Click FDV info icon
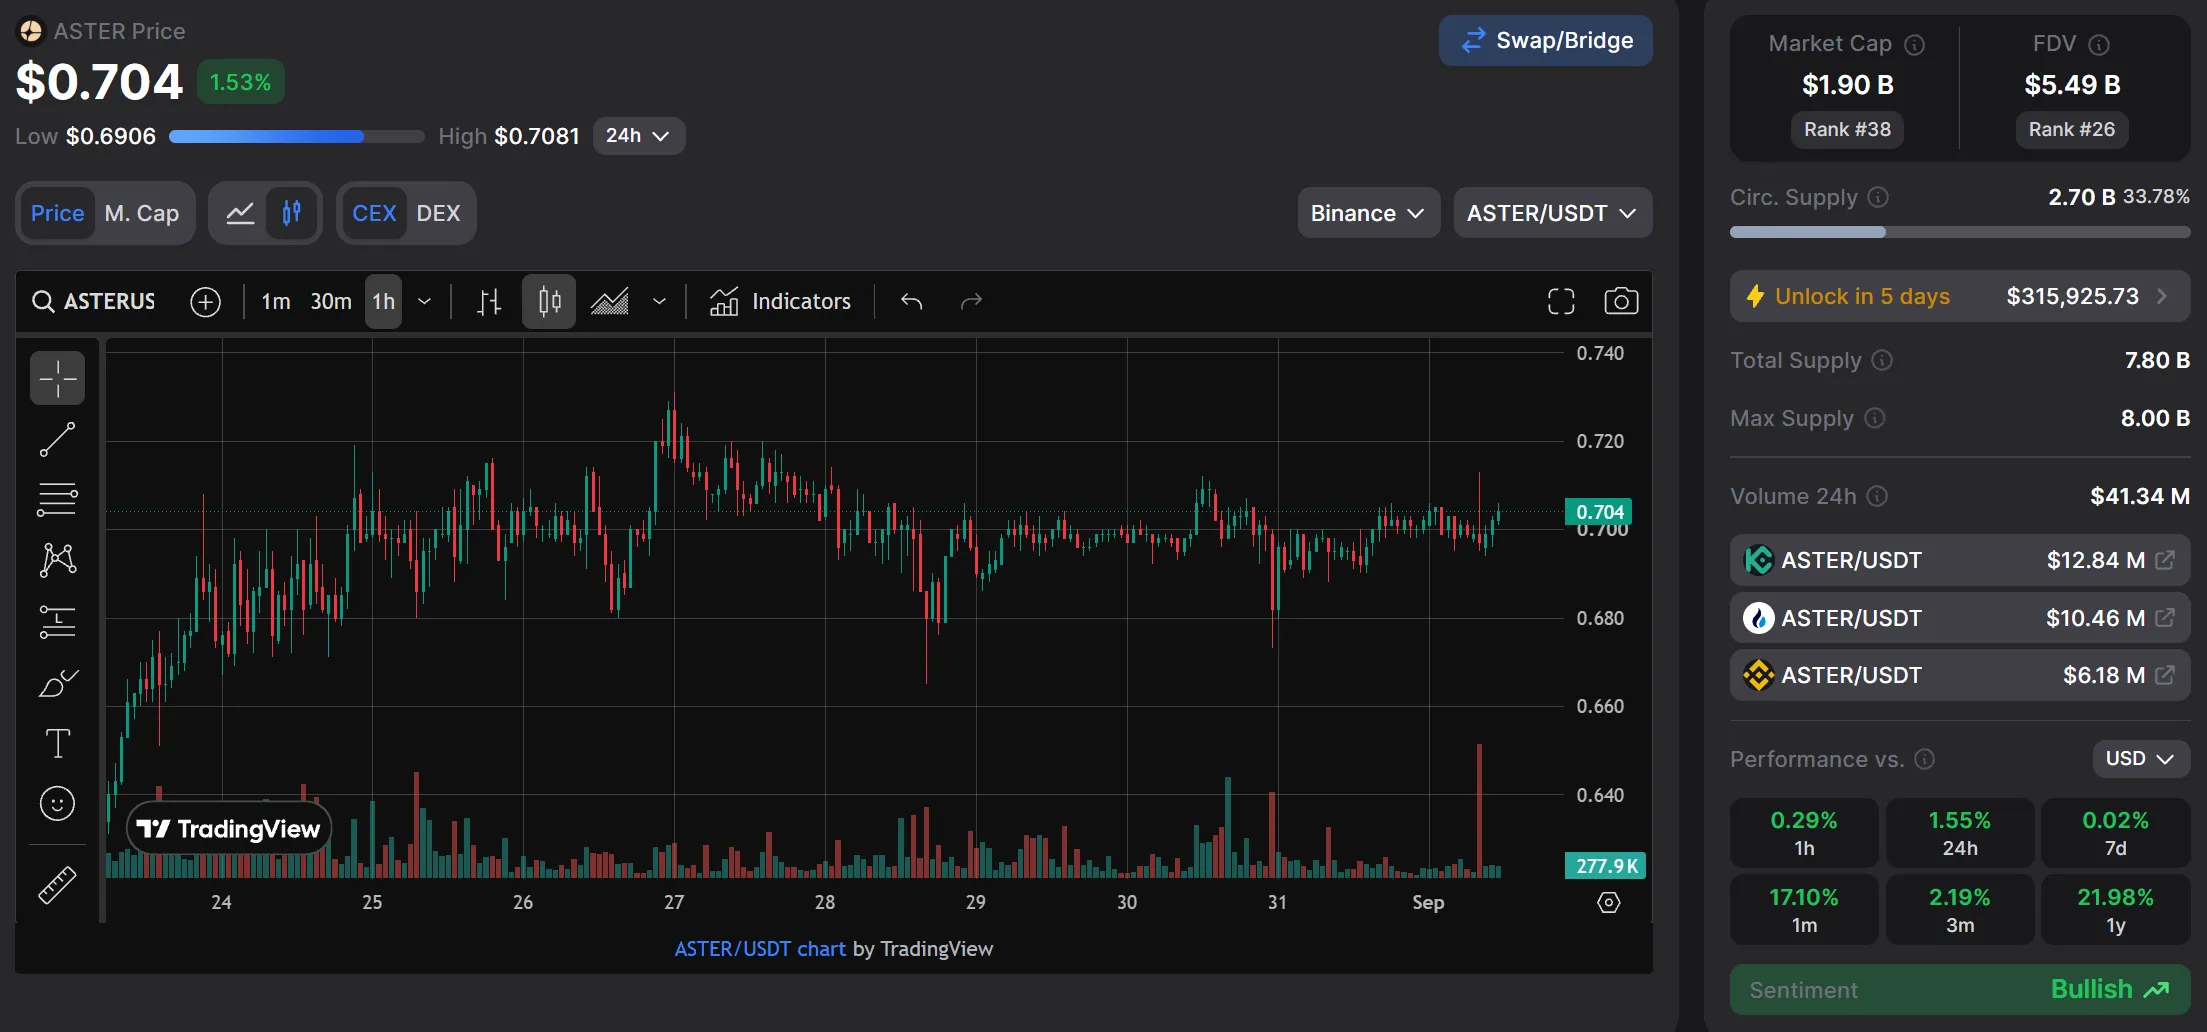The height and width of the screenshot is (1032, 2207). (2099, 45)
